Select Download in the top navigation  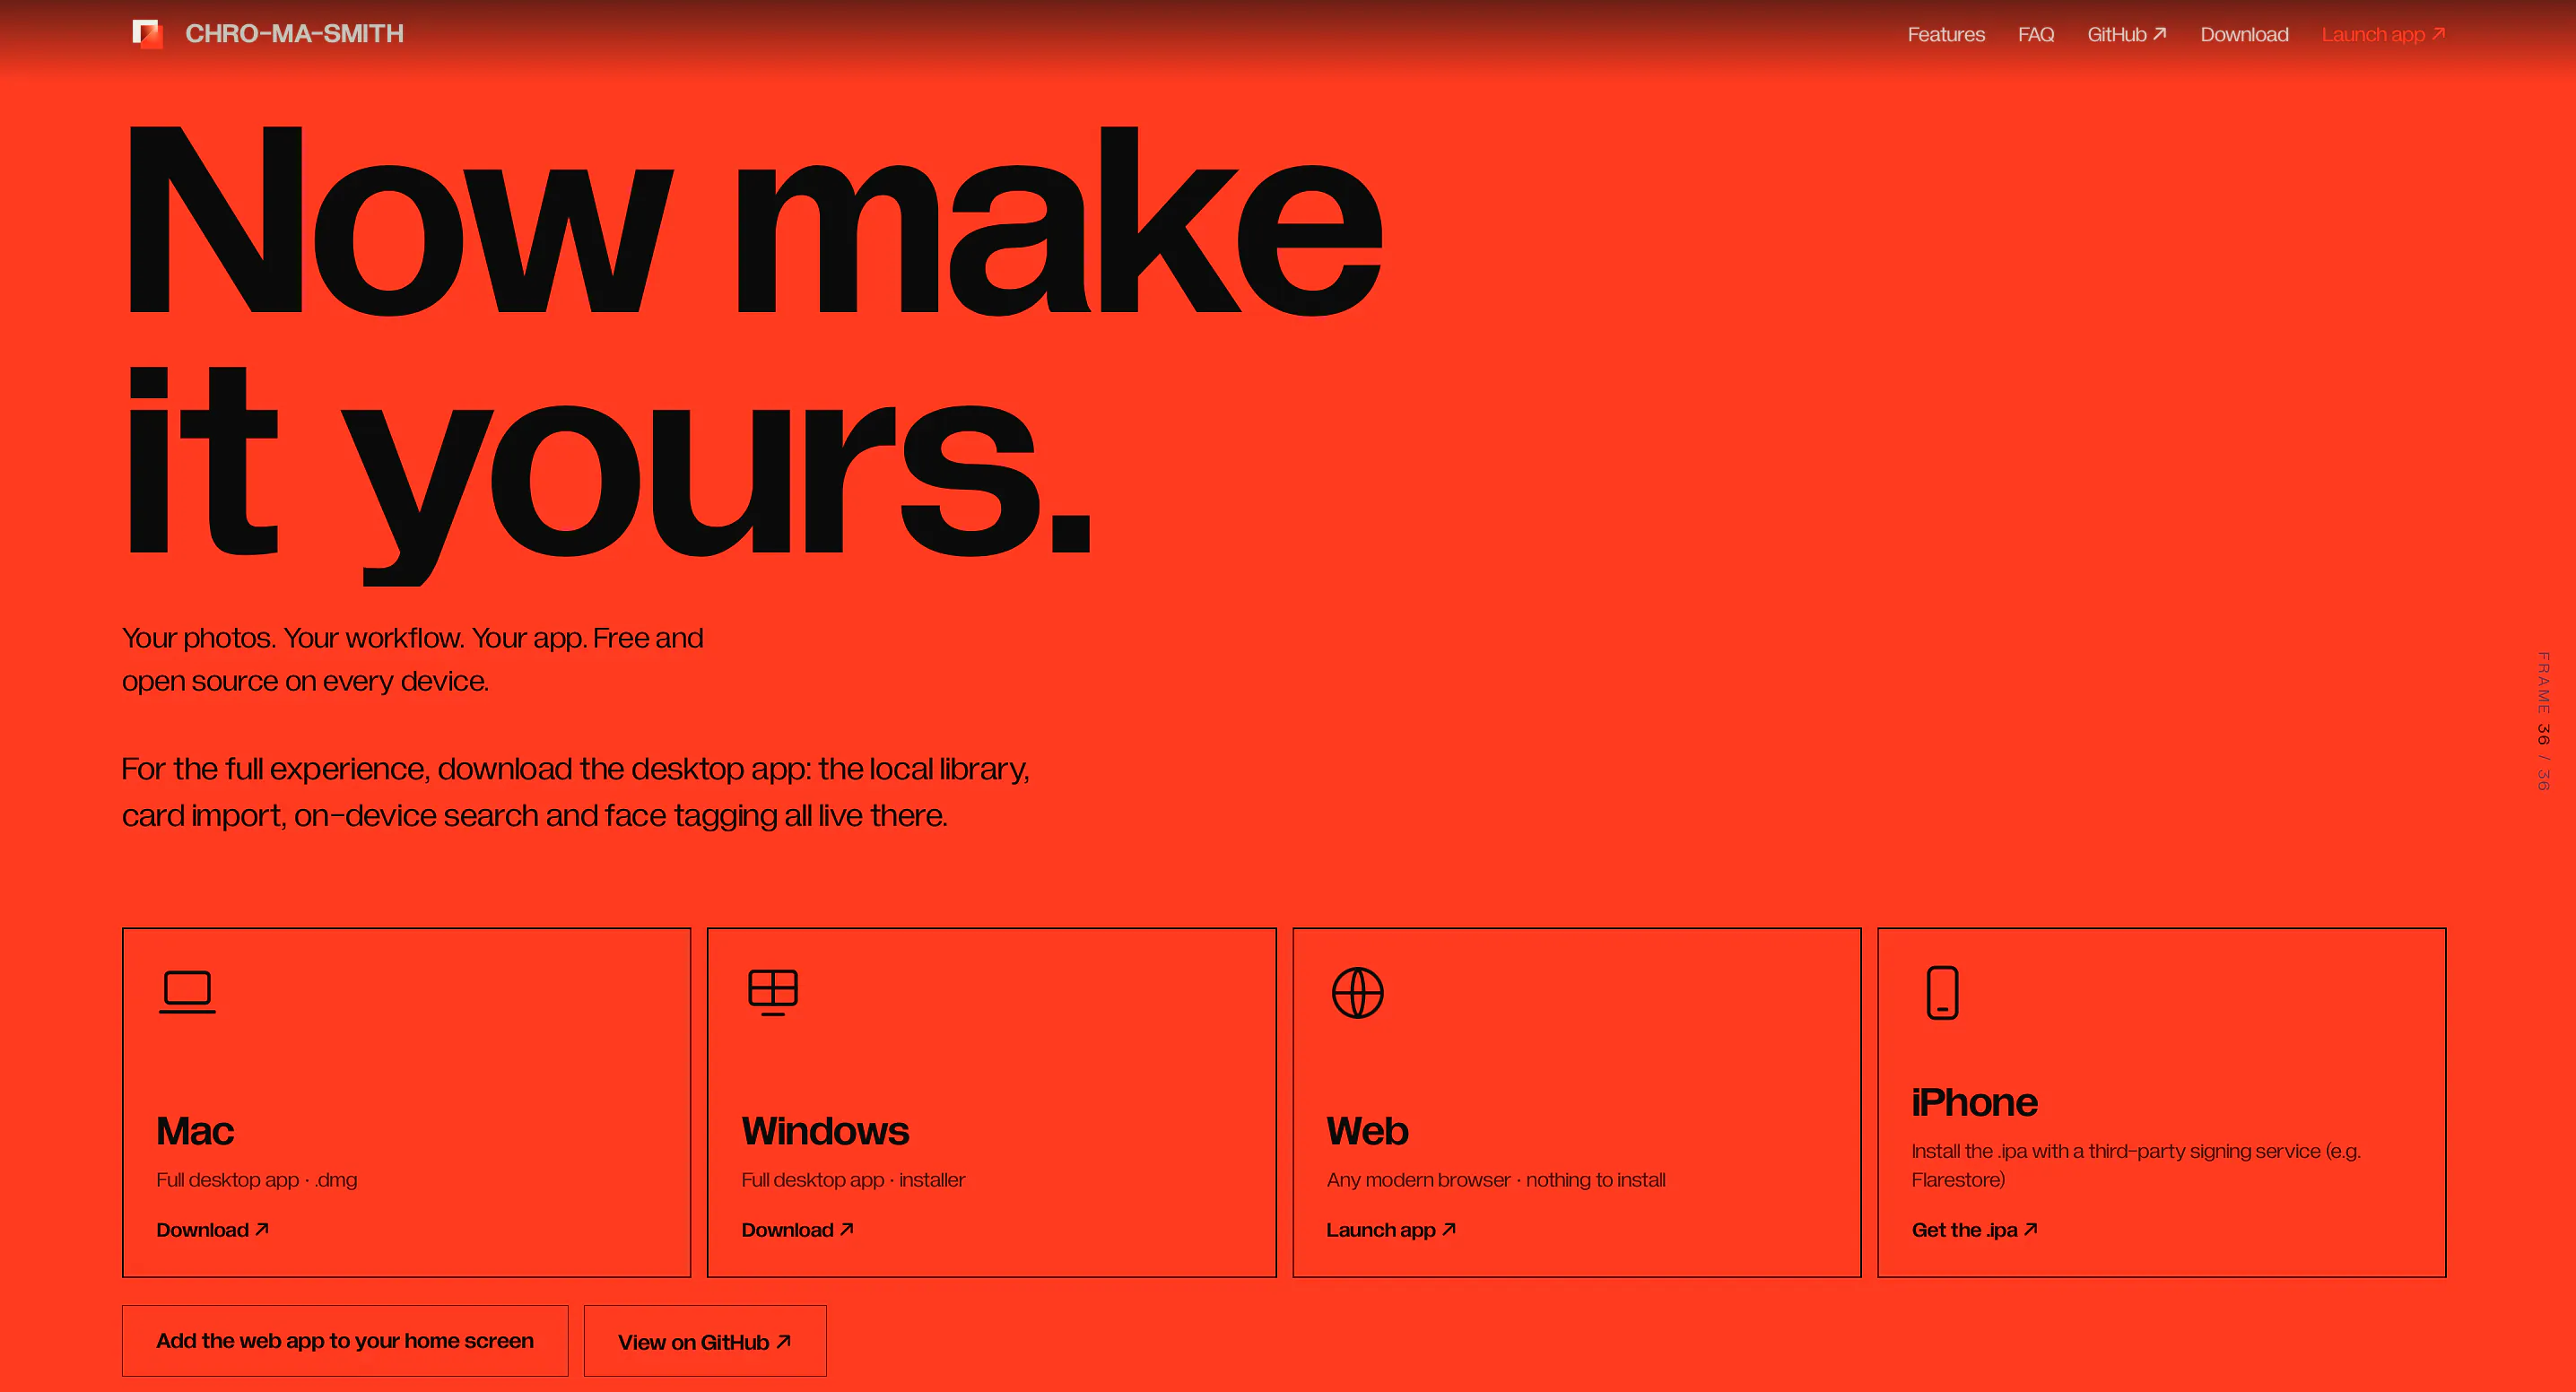coord(2243,34)
